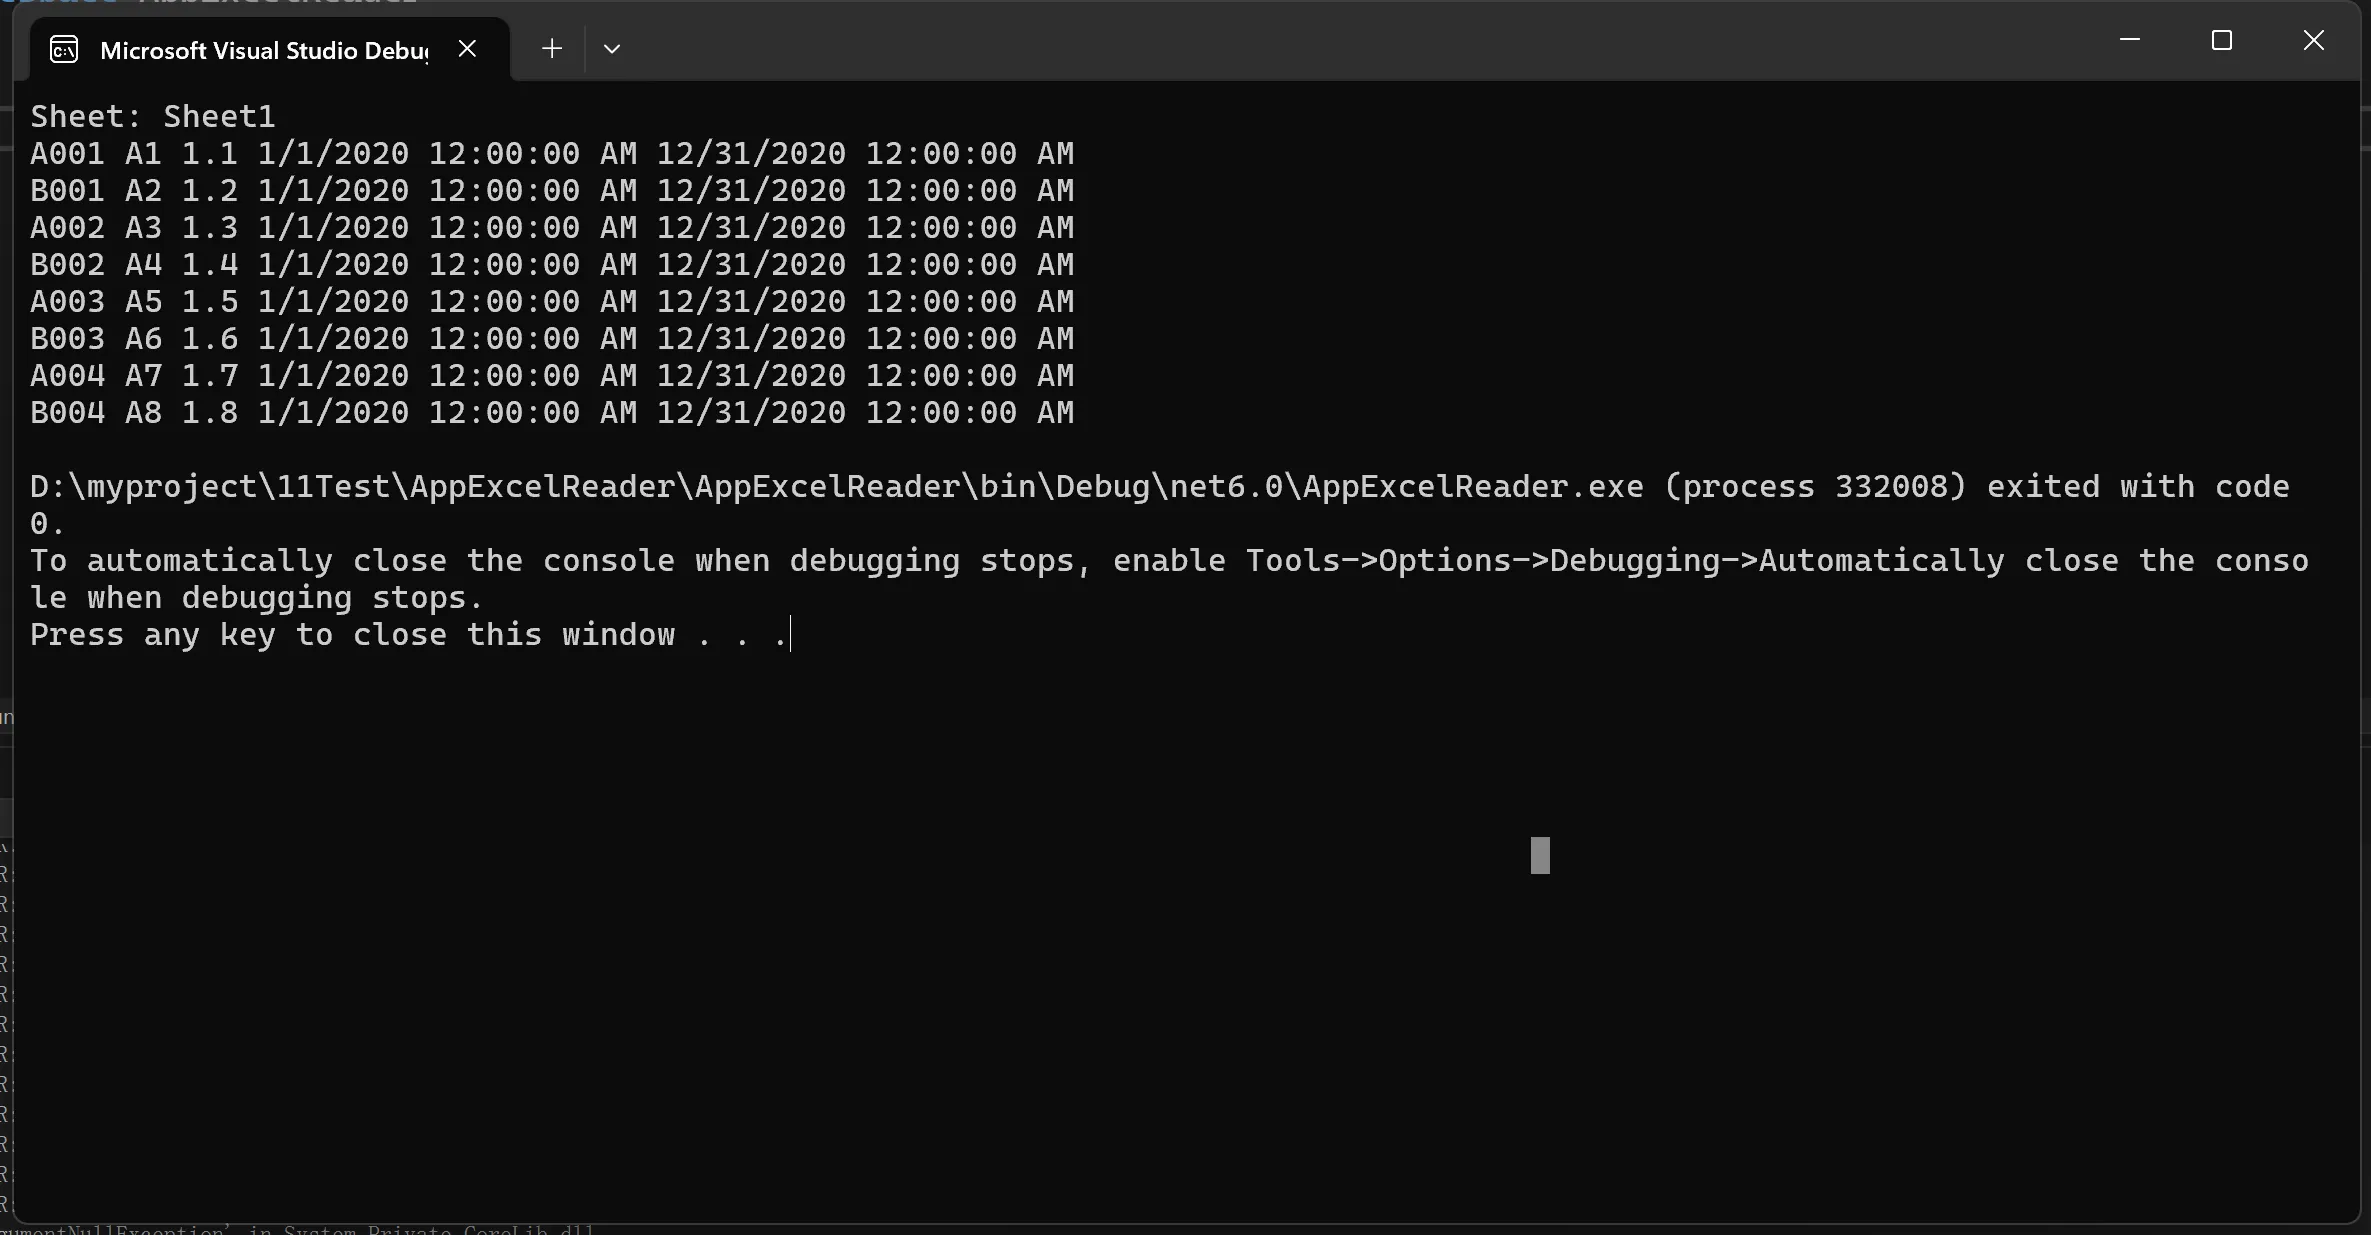Click the 'Sheet: Sheet1' output line
This screenshot has height=1235, width=2371.
tap(152, 116)
